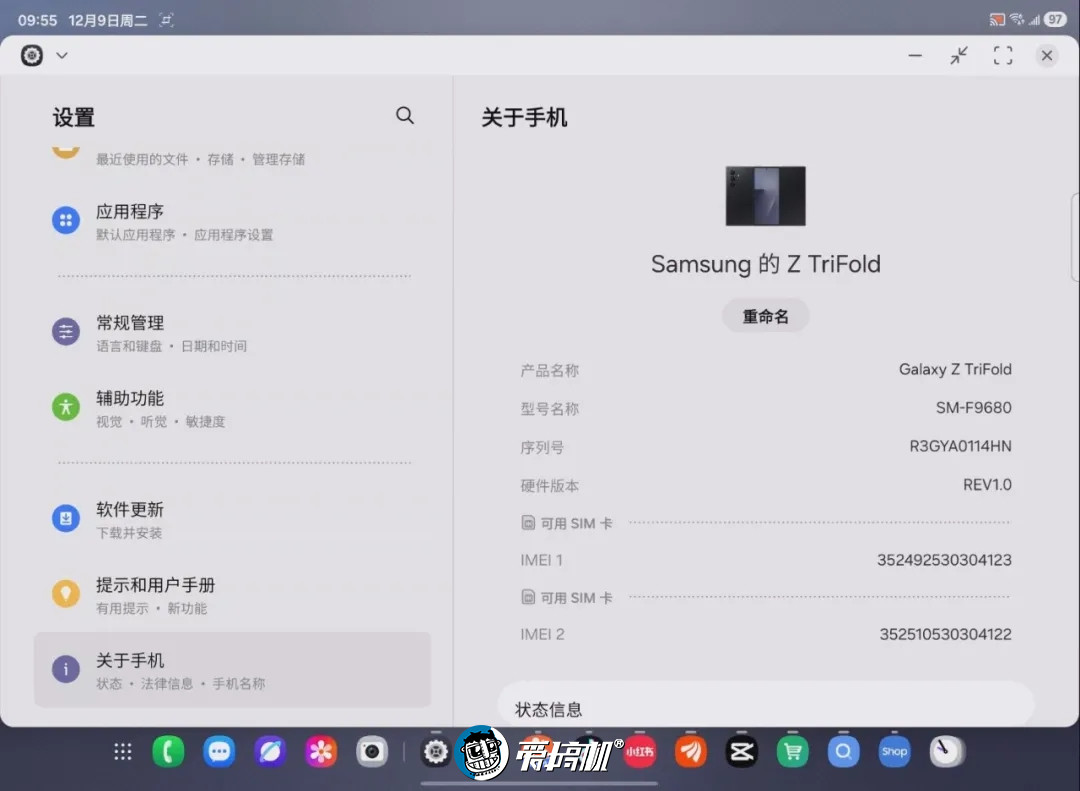Click the Settings app icon in title bar
Viewport: 1080px width, 791px height.
(32, 55)
